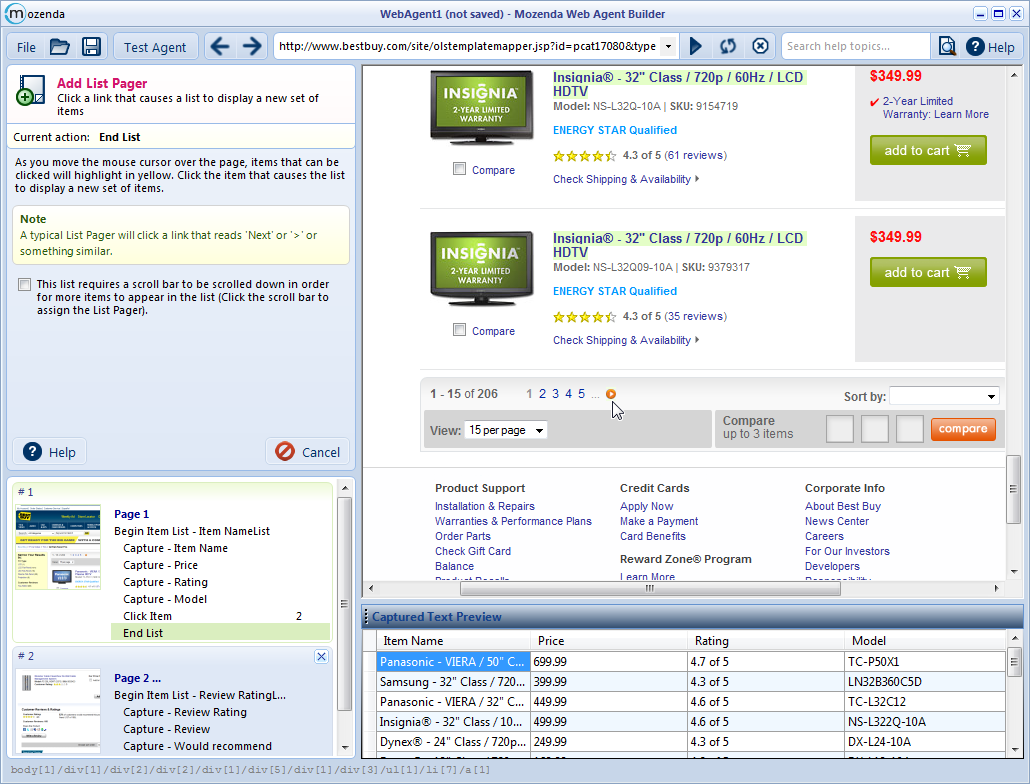The image size is (1030, 784).
Task: Click the 2-Year Limited Warranty link
Action: point(935,108)
